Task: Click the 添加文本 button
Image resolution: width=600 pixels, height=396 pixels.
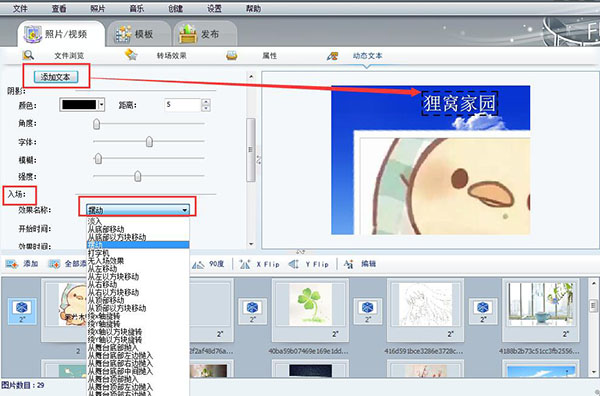Action: point(56,77)
